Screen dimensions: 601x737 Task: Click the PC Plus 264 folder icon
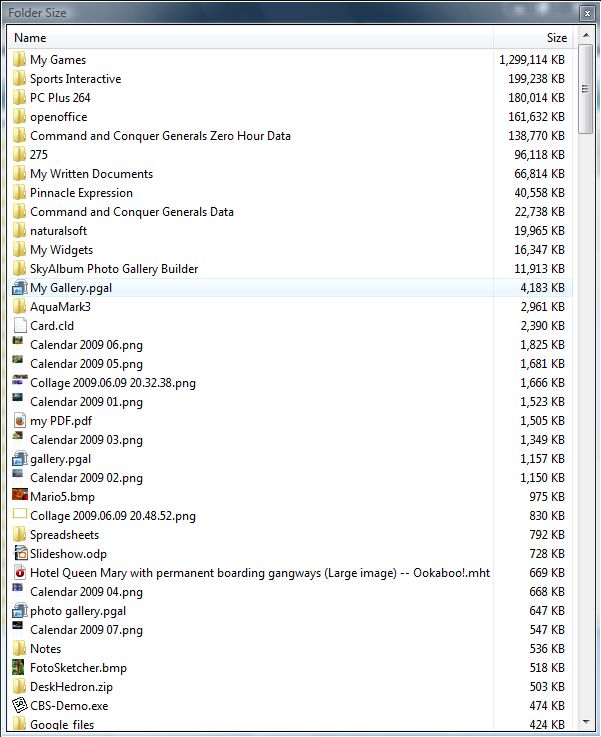click(19, 98)
